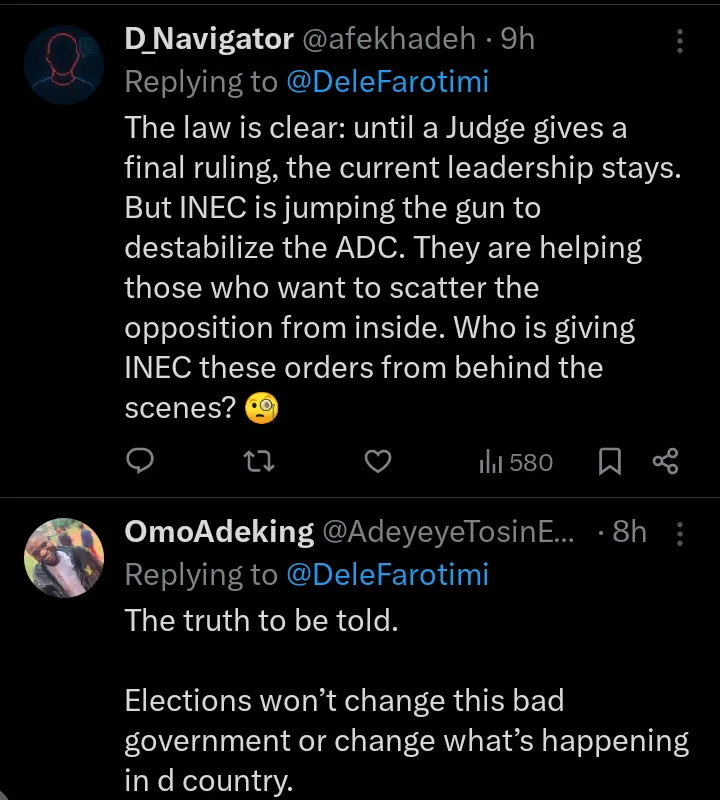Click the 9h timestamp

pos(518,39)
